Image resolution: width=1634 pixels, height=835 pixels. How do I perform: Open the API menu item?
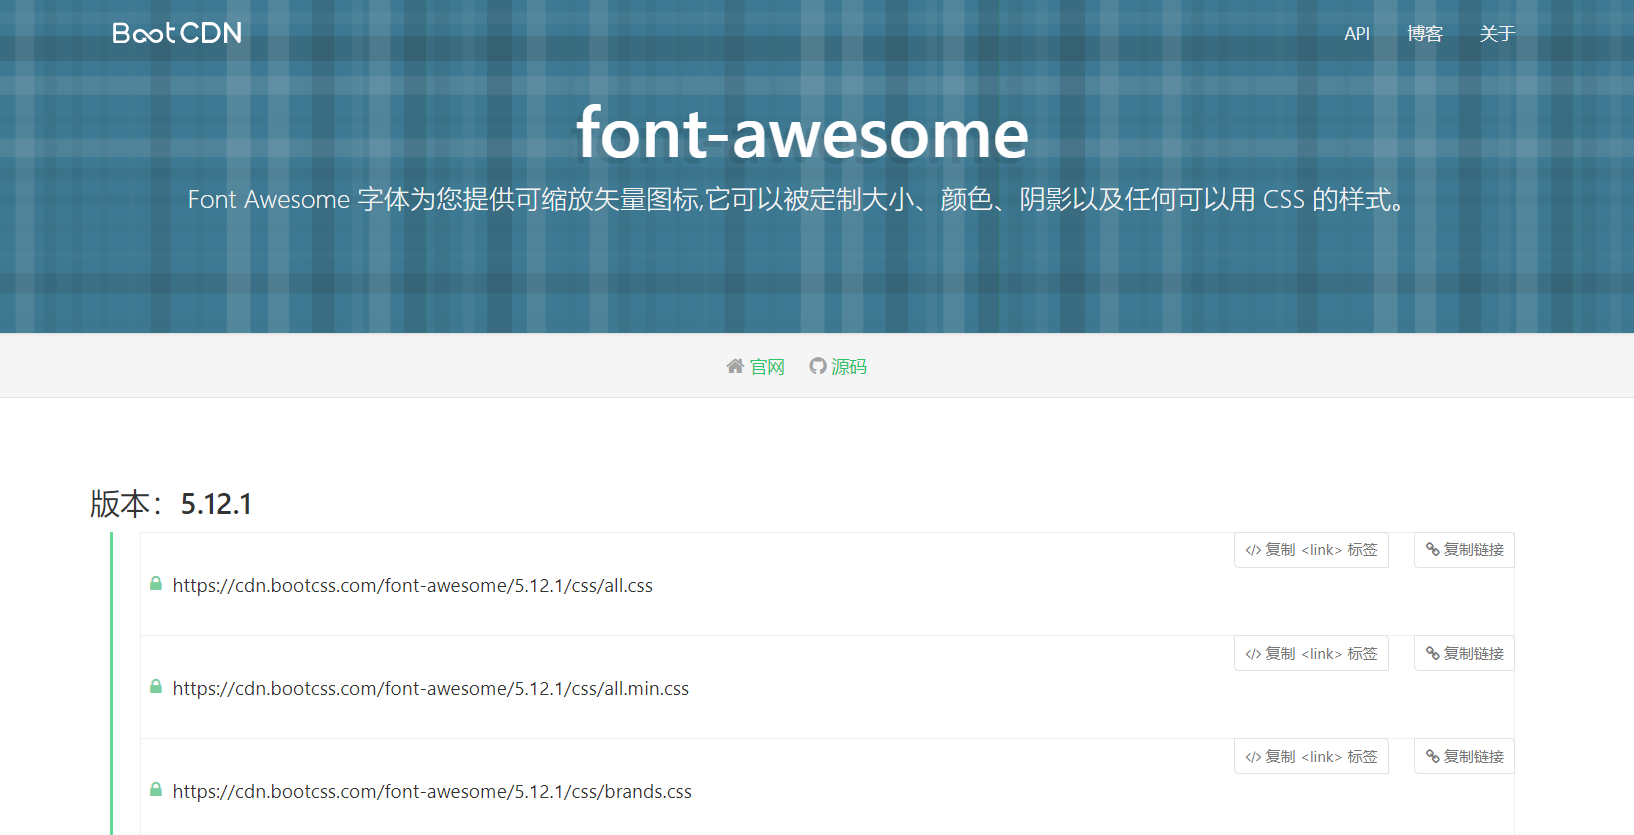[x=1357, y=34]
